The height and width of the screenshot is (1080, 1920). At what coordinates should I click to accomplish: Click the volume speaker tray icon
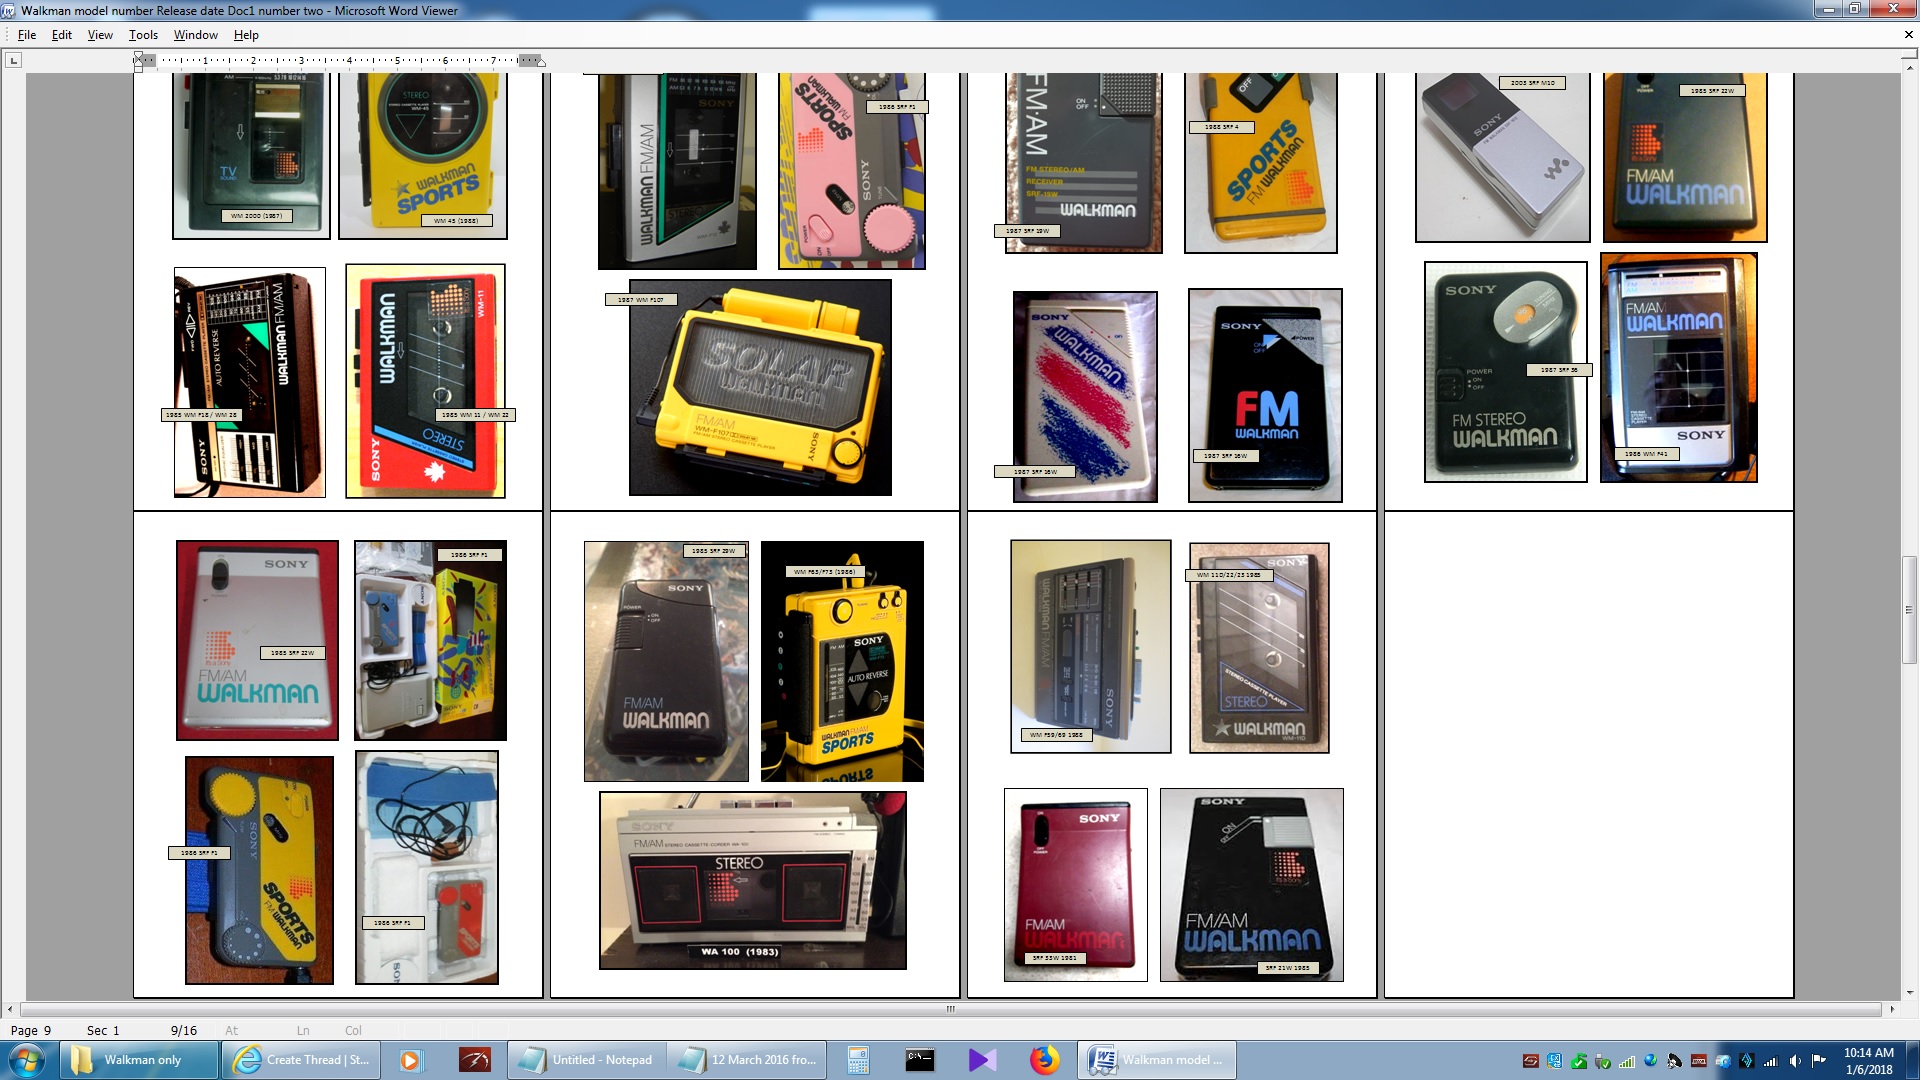click(1795, 1061)
